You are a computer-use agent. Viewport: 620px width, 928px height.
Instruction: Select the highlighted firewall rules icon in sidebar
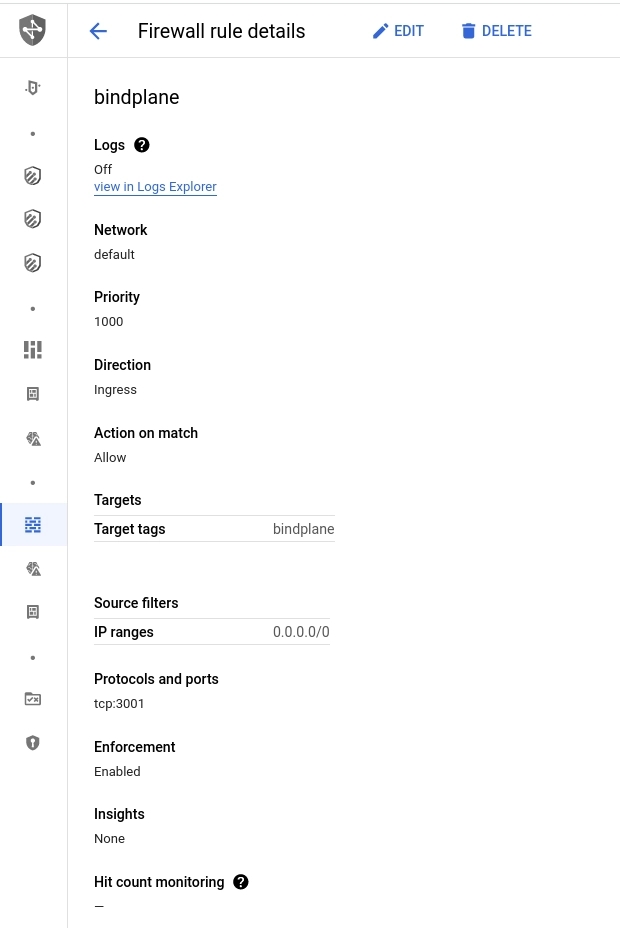(x=32, y=524)
